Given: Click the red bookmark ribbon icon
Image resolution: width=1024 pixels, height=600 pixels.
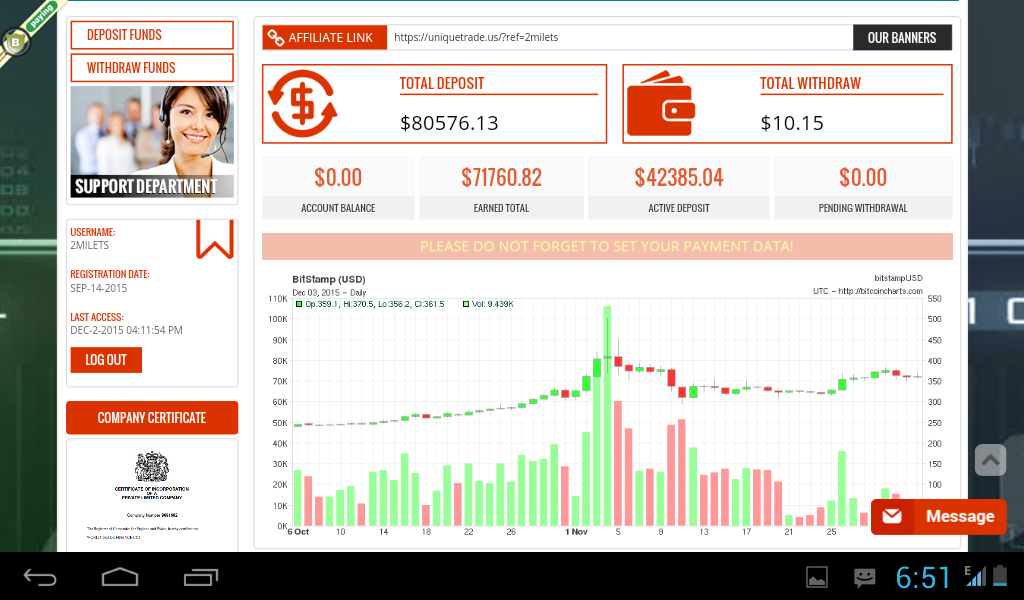Looking at the screenshot, I should (215, 240).
